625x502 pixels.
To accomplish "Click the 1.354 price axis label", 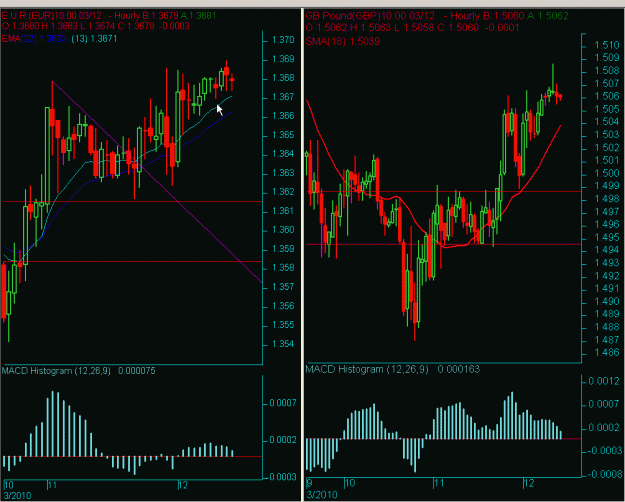I will click(283, 344).
